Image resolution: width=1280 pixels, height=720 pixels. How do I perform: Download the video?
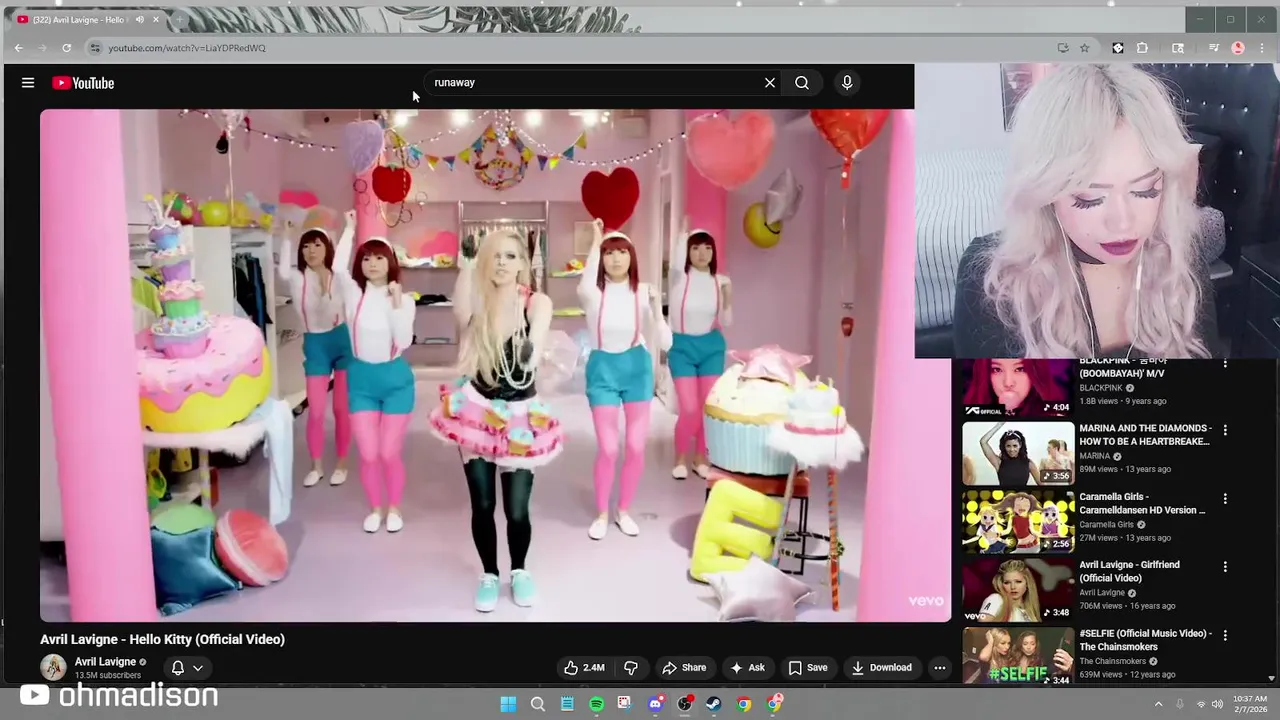pyautogui.click(x=882, y=668)
